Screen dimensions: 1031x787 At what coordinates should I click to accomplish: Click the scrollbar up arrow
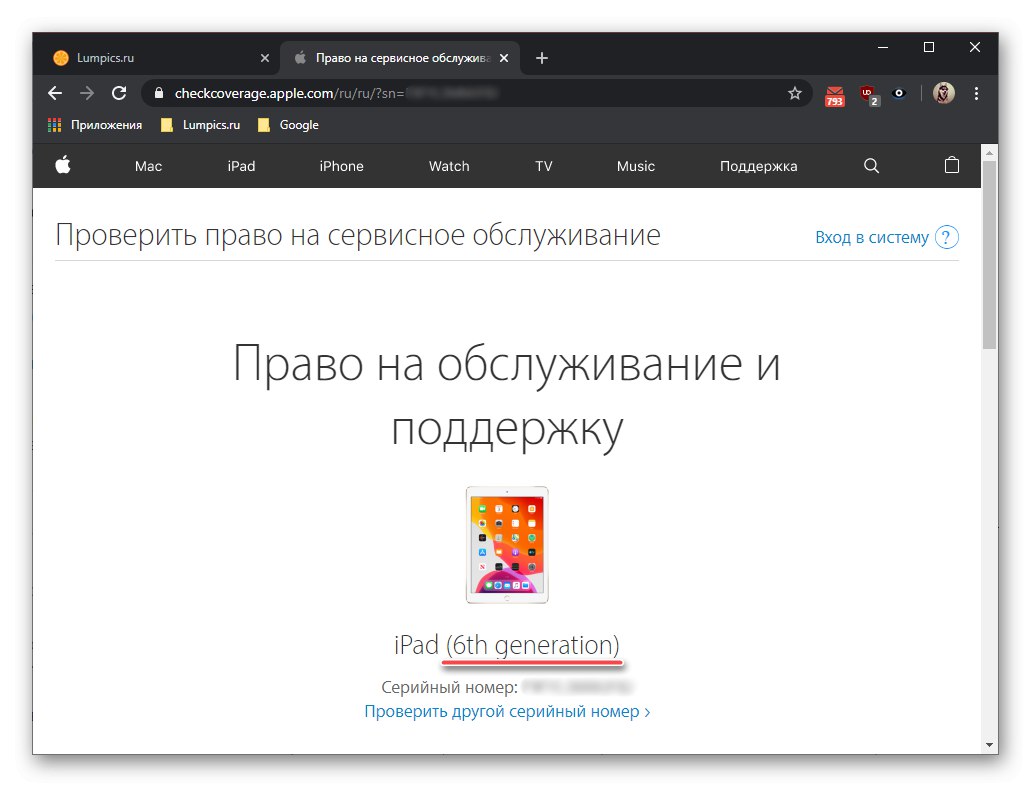coord(989,153)
